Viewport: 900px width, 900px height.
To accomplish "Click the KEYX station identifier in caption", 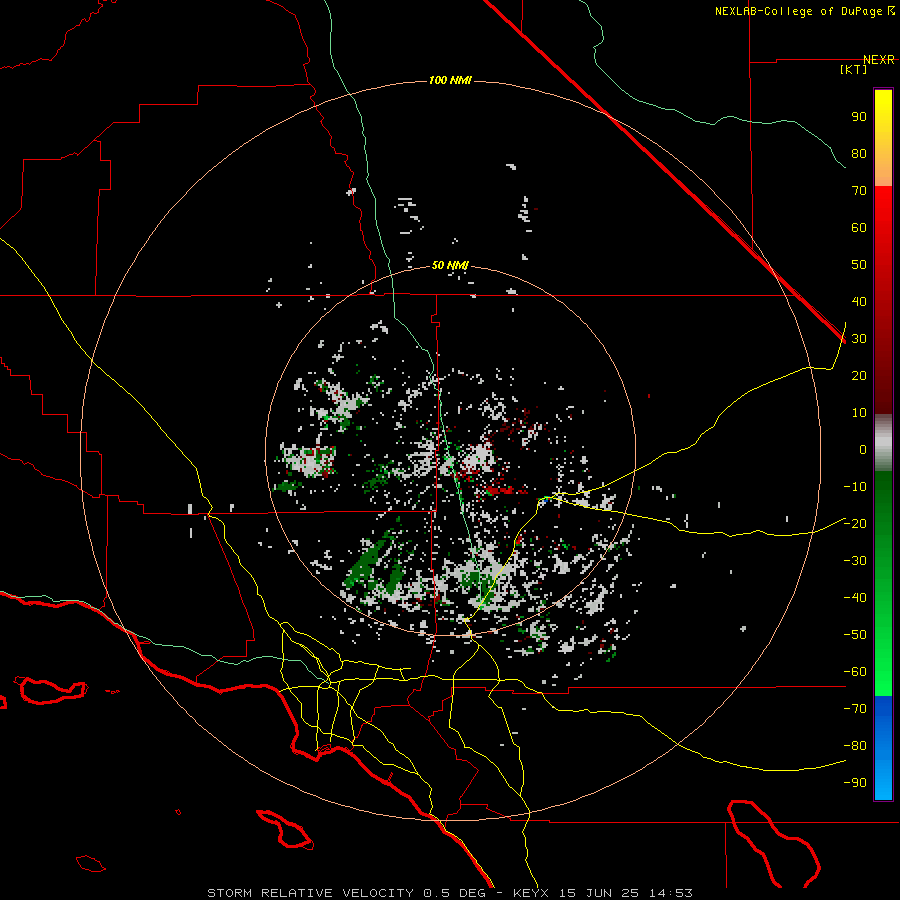I will 531,893.
